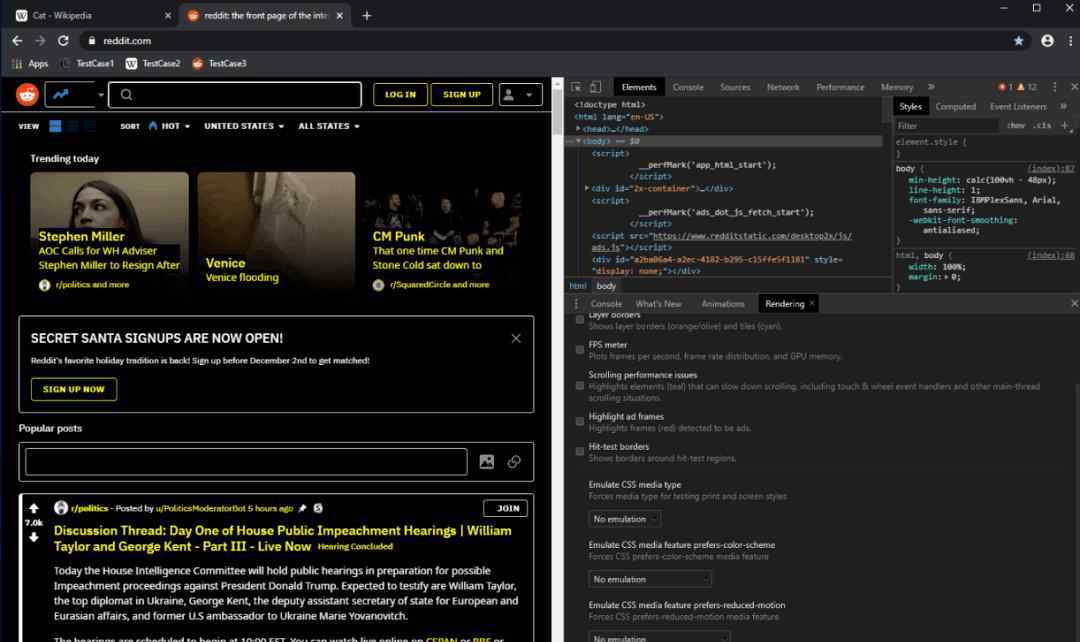The height and width of the screenshot is (642, 1080).
Task: Enable the Scrolling performance issues checkbox
Action: click(x=580, y=386)
